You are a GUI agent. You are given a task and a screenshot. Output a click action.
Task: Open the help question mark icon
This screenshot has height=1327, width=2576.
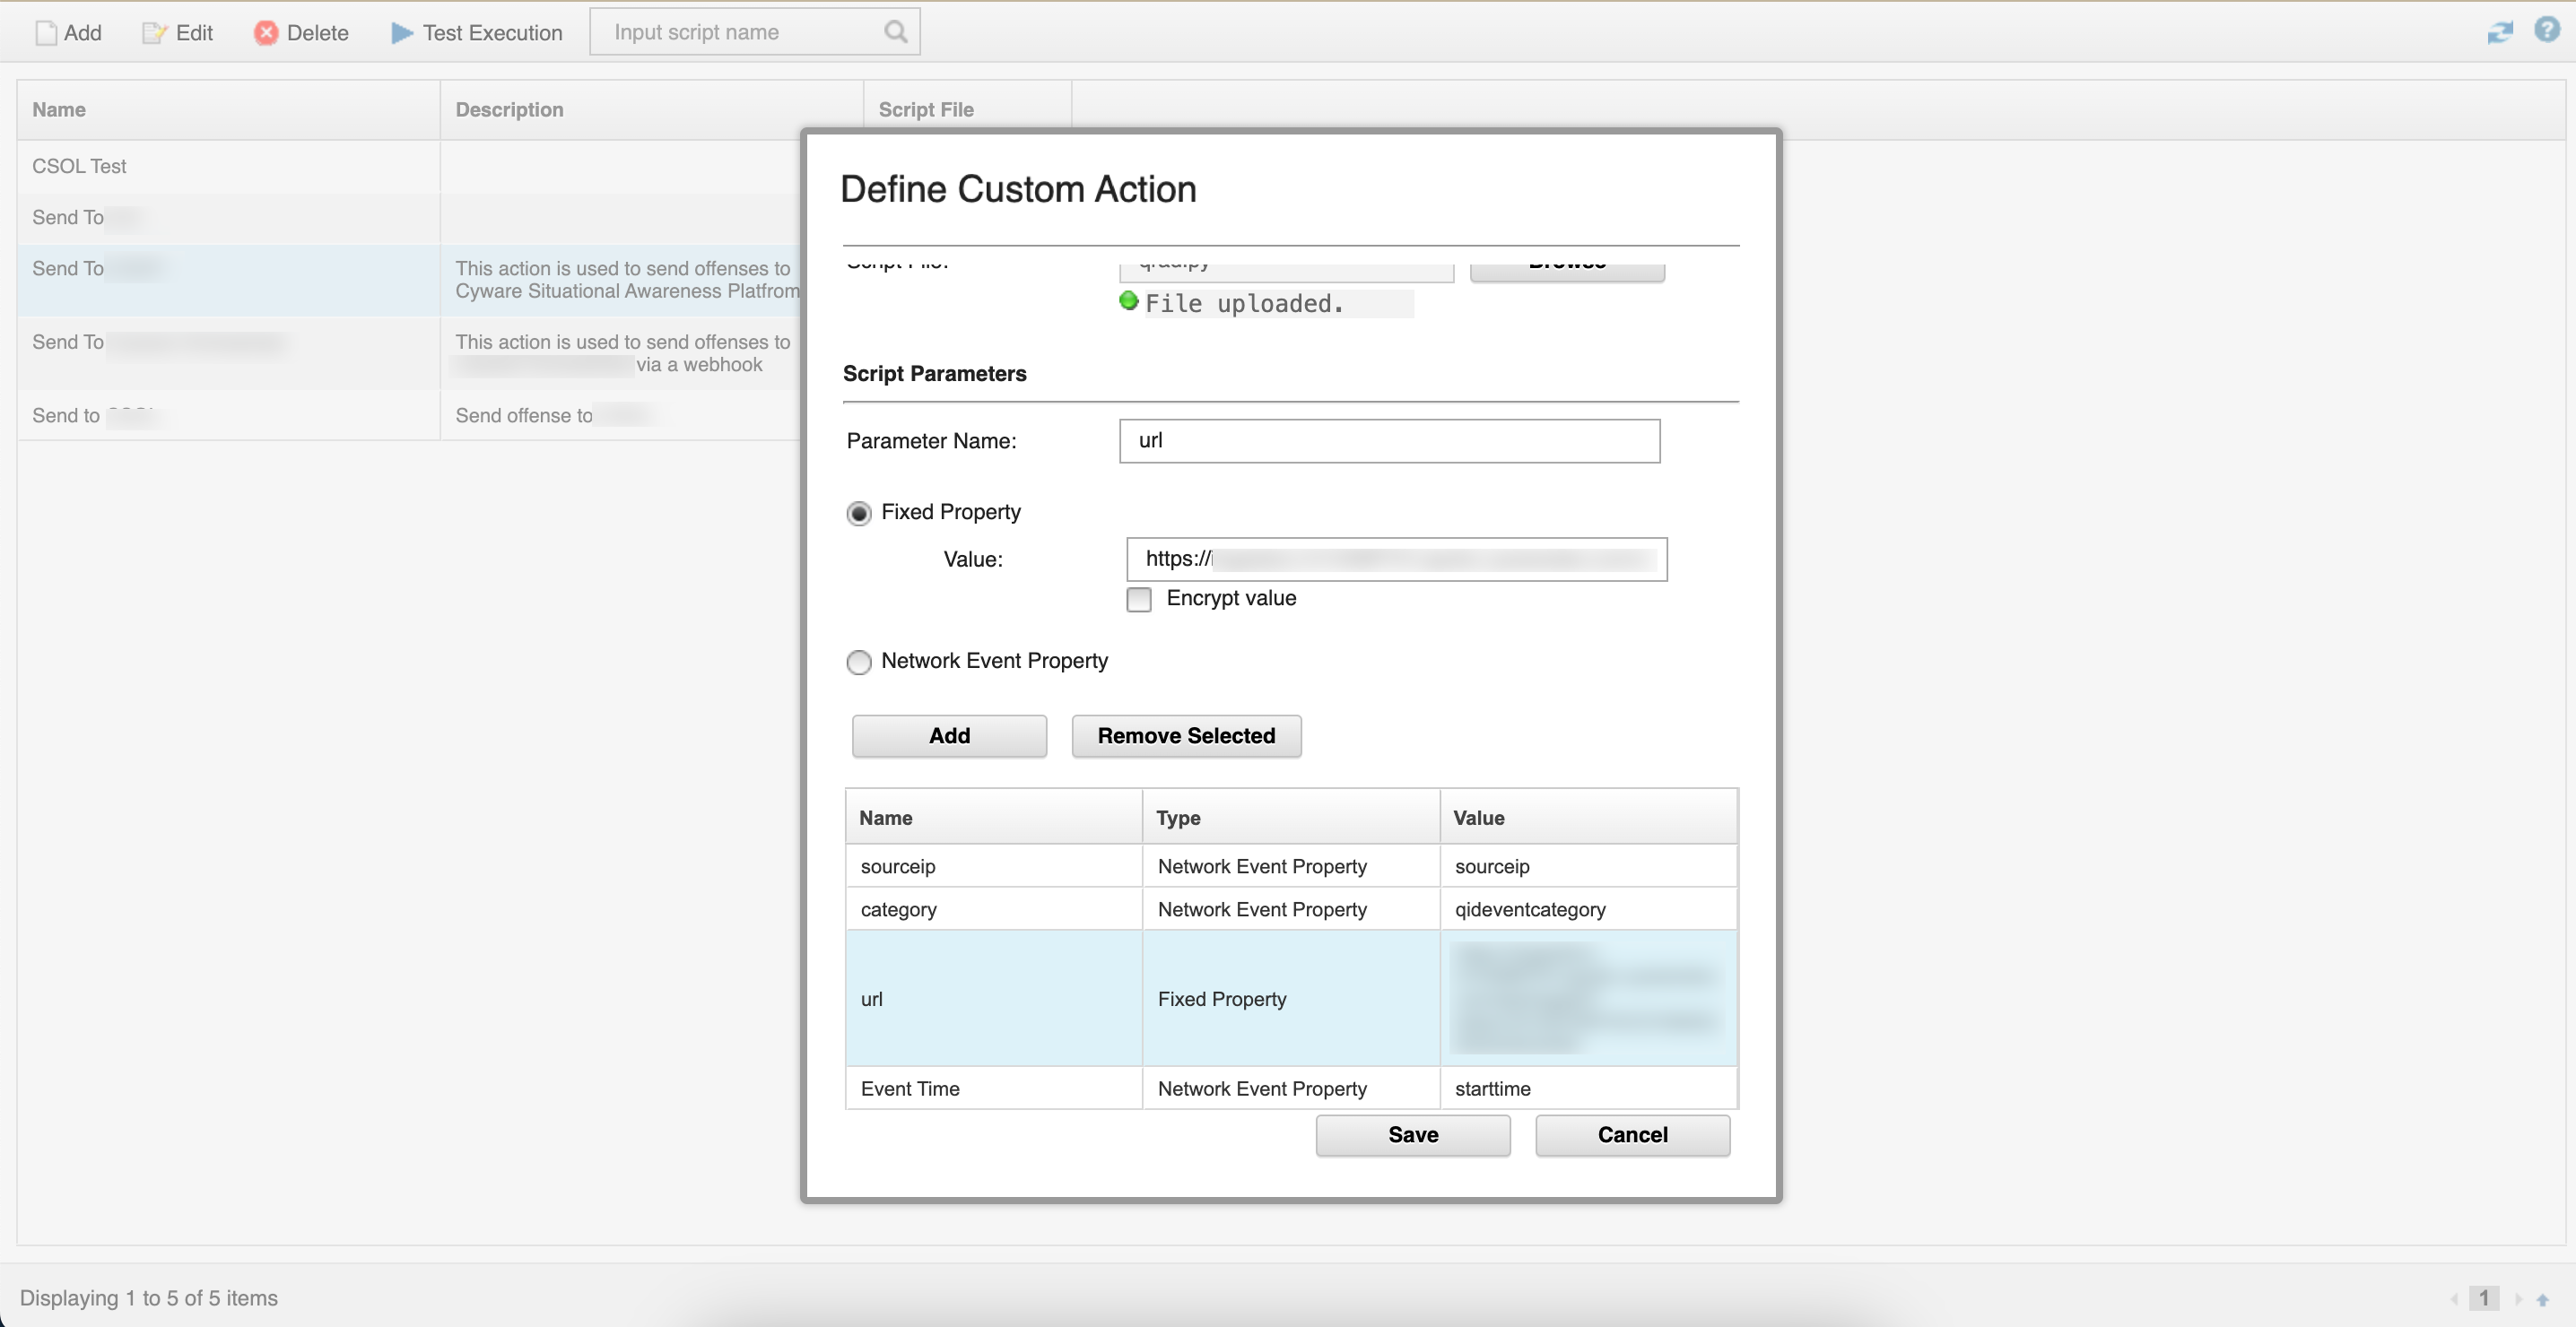[2547, 30]
